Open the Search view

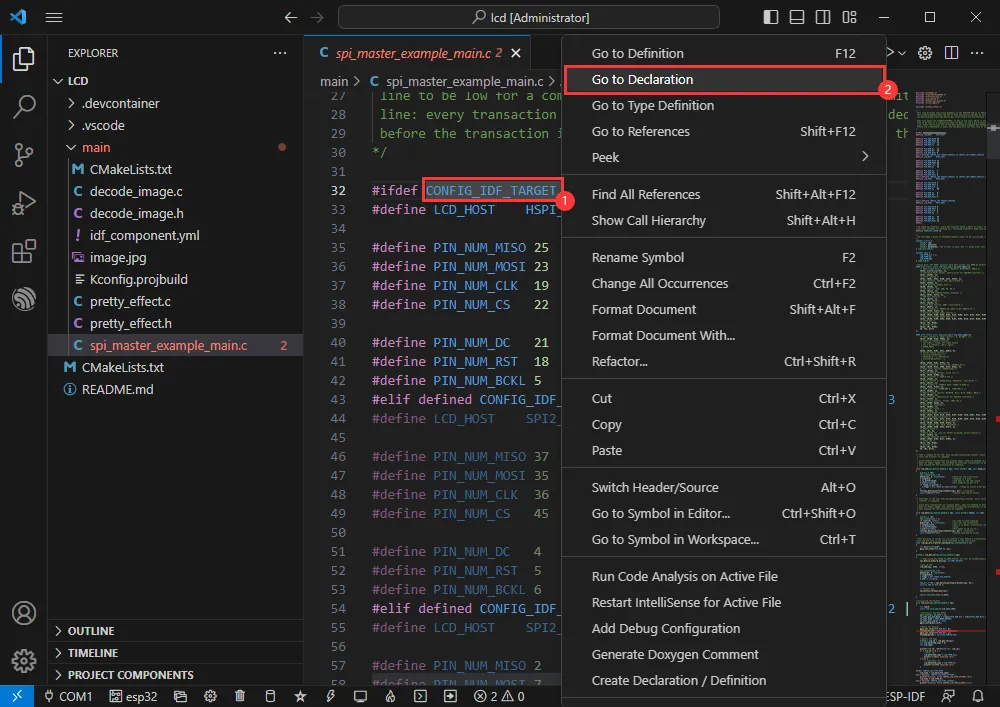click(x=24, y=107)
